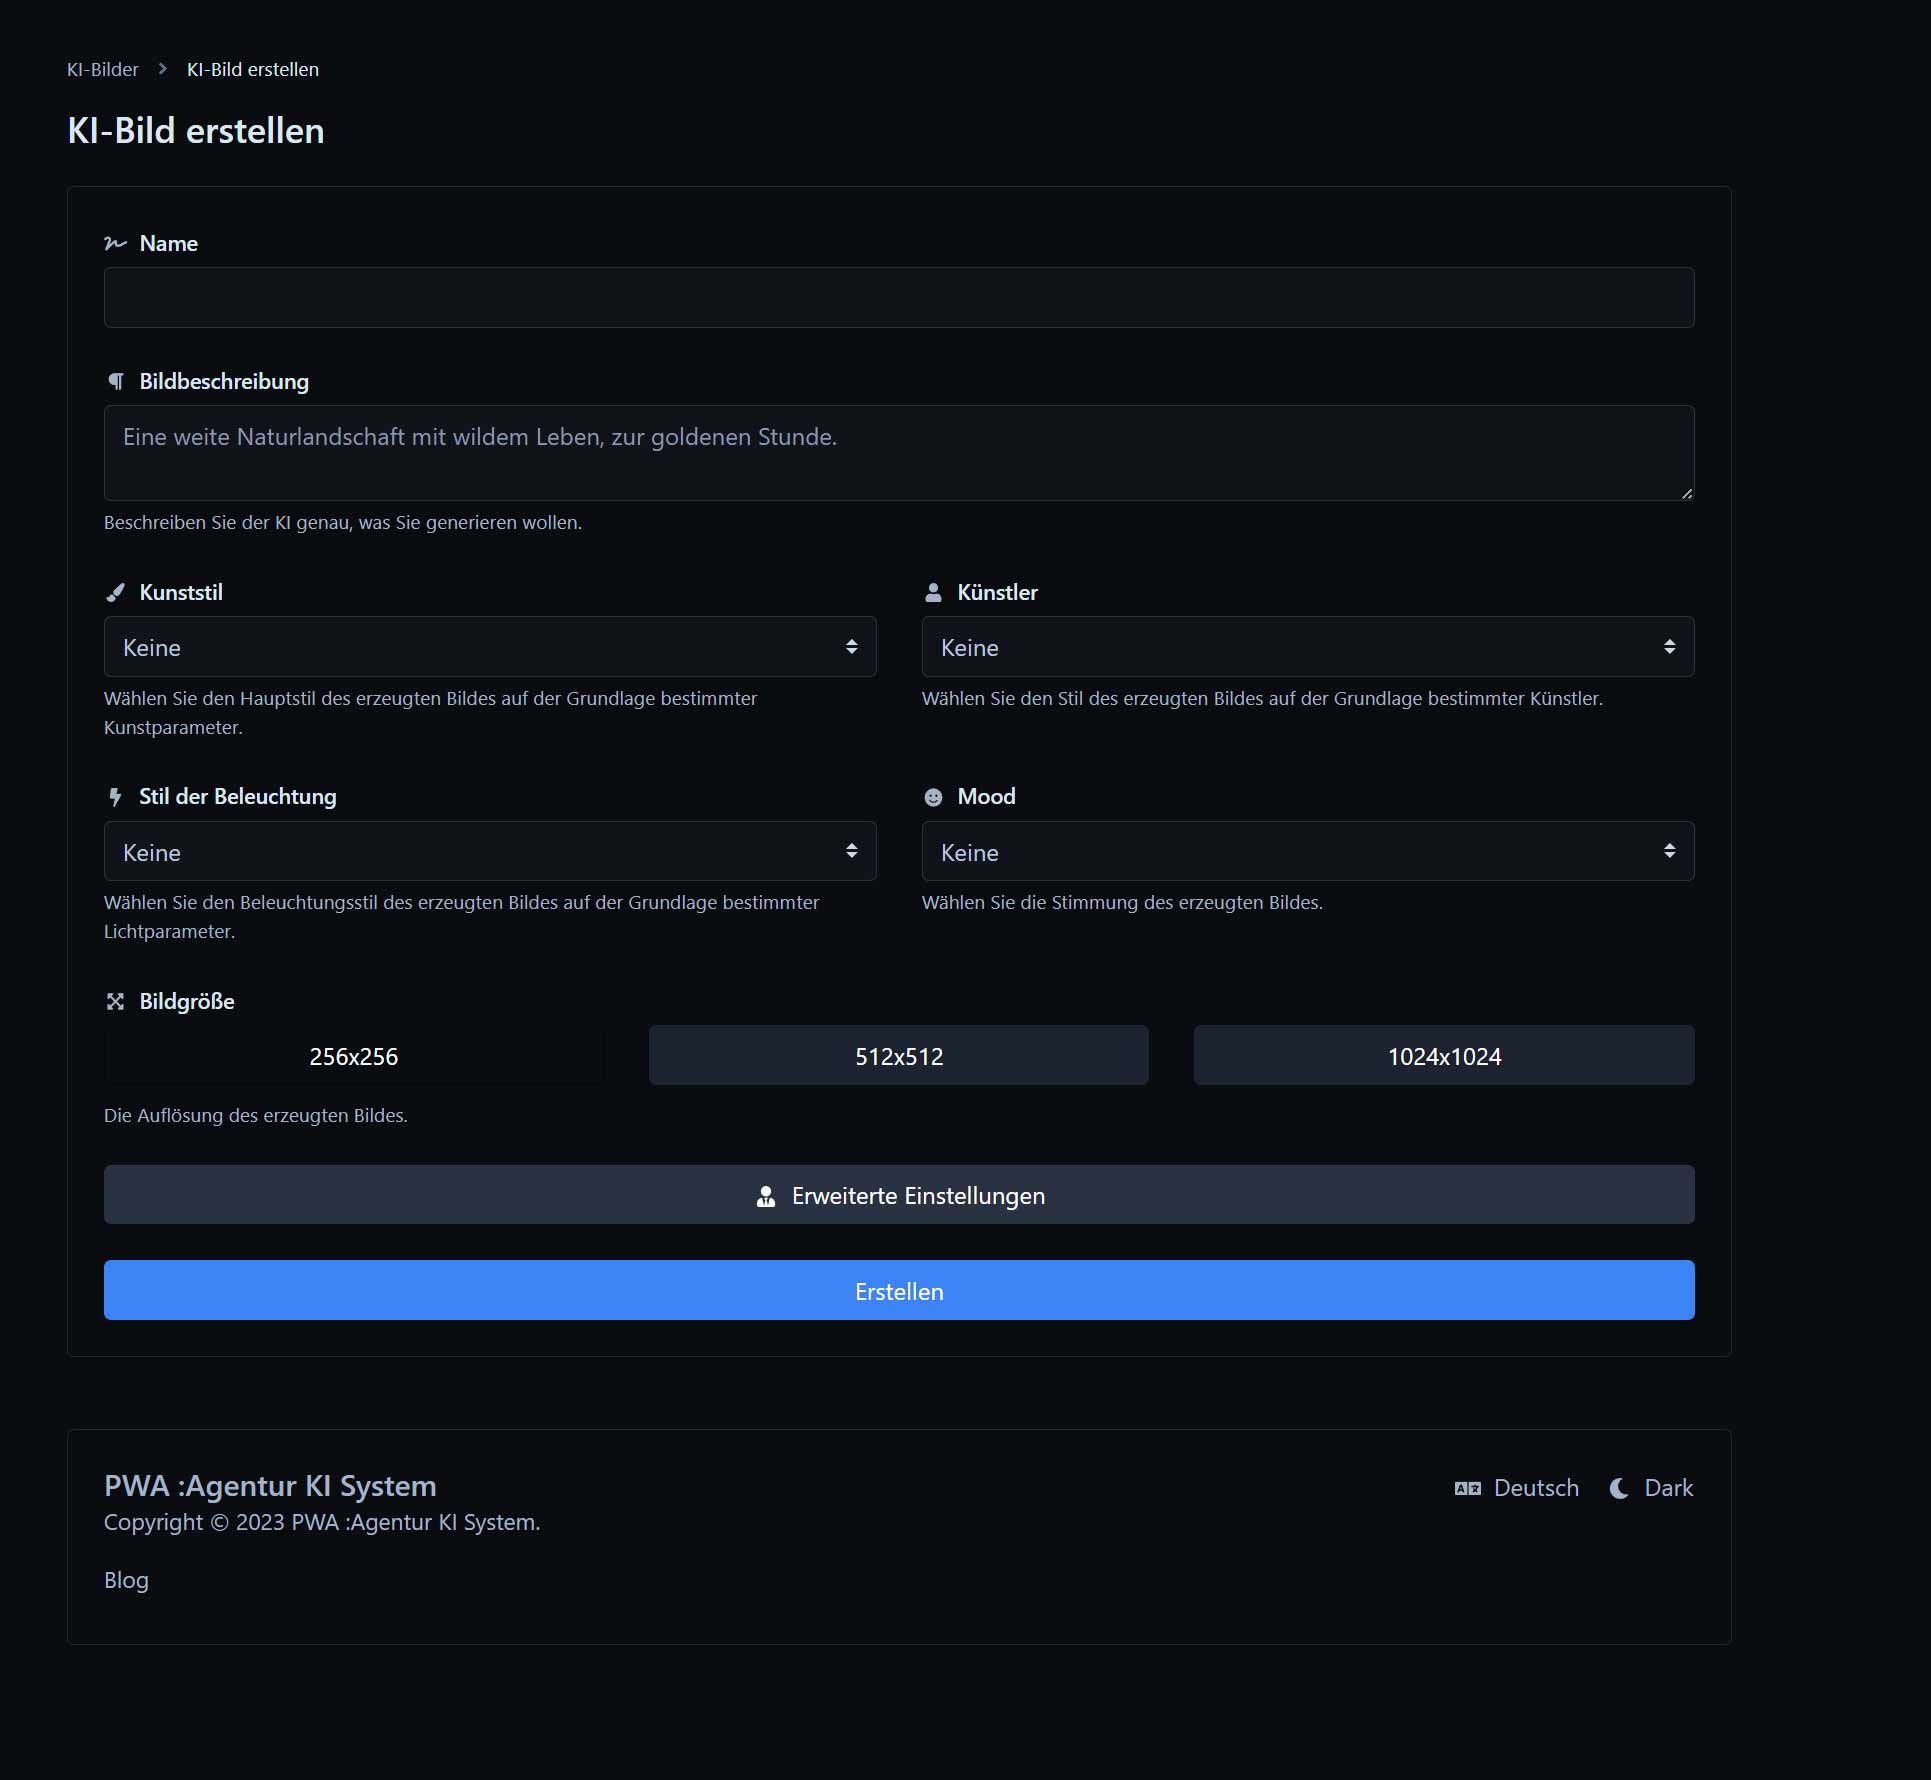Click the language icon next to Deutsch
Viewport: 1931px width, 1780px height.
click(1467, 1488)
